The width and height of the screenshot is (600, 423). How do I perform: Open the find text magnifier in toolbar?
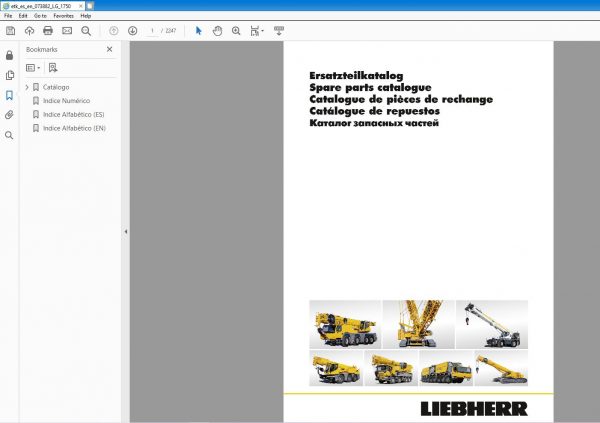tap(86, 31)
